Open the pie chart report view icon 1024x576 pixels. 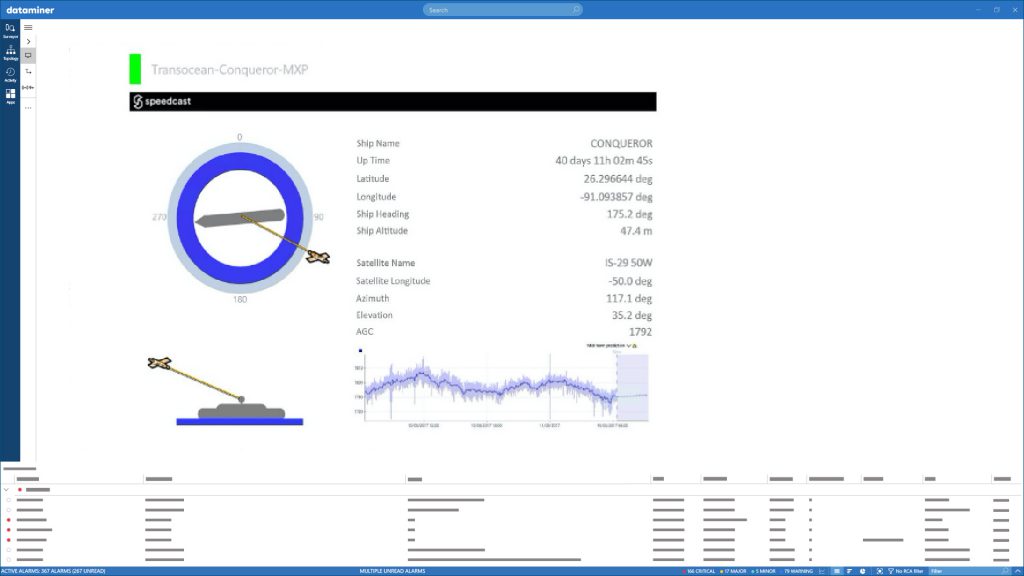[x=863, y=571]
